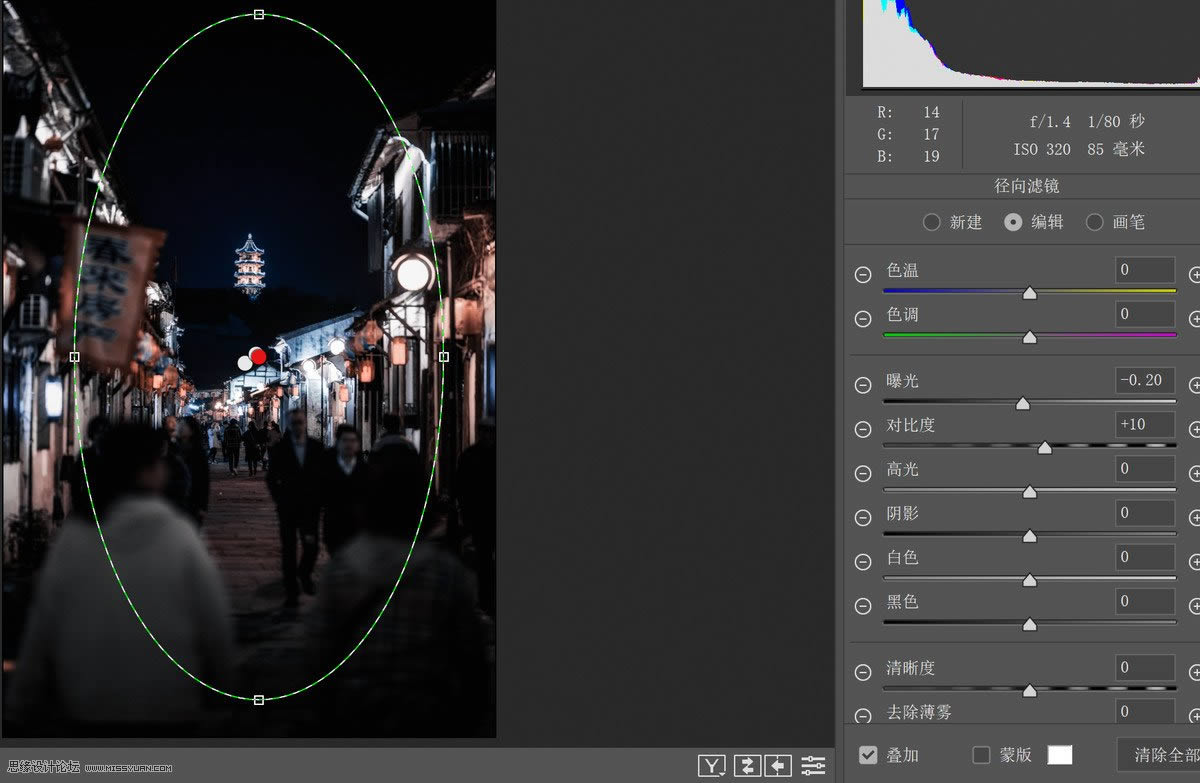Viewport: 1200px width, 783px height.
Task: Click the white mask color swatch
Action: (1059, 754)
